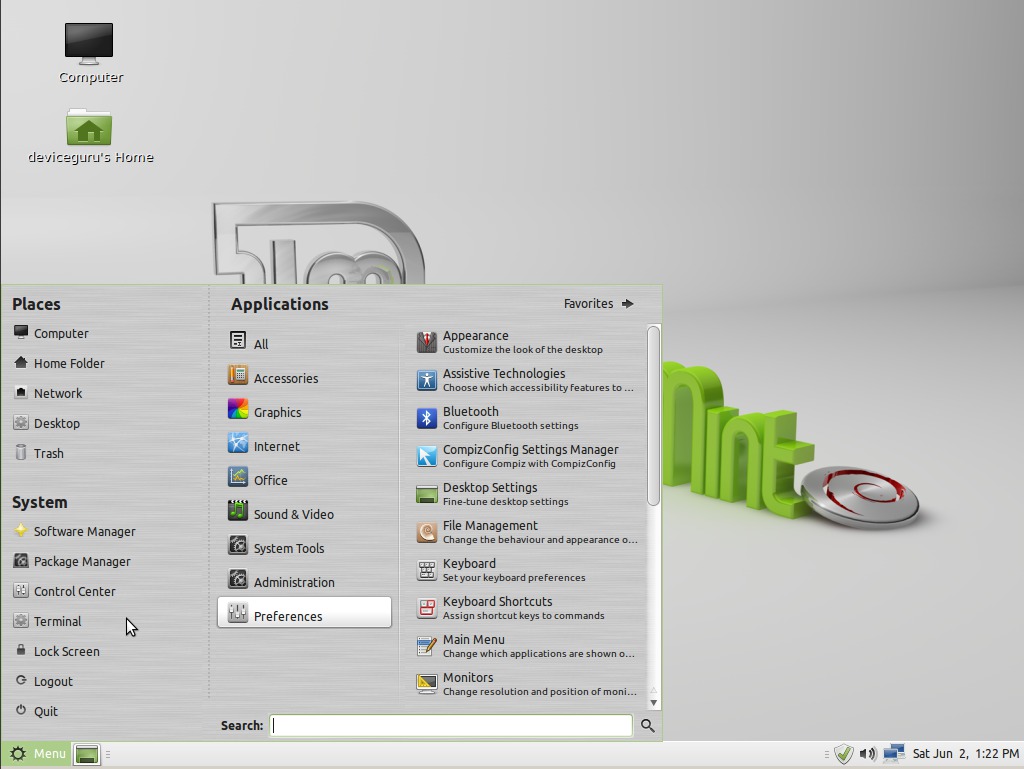The height and width of the screenshot is (769, 1024).
Task: Open the Desktop Settings icon
Action: (x=426, y=494)
